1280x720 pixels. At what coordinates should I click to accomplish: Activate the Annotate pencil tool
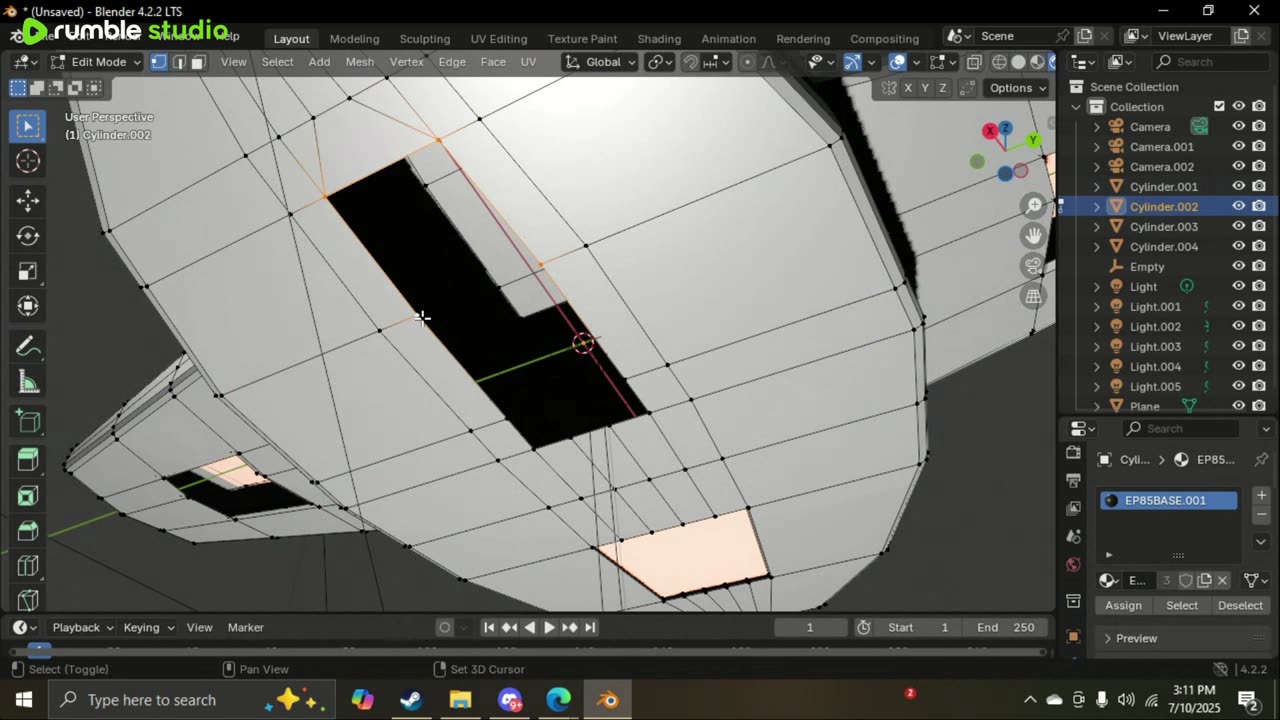(x=28, y=347)
